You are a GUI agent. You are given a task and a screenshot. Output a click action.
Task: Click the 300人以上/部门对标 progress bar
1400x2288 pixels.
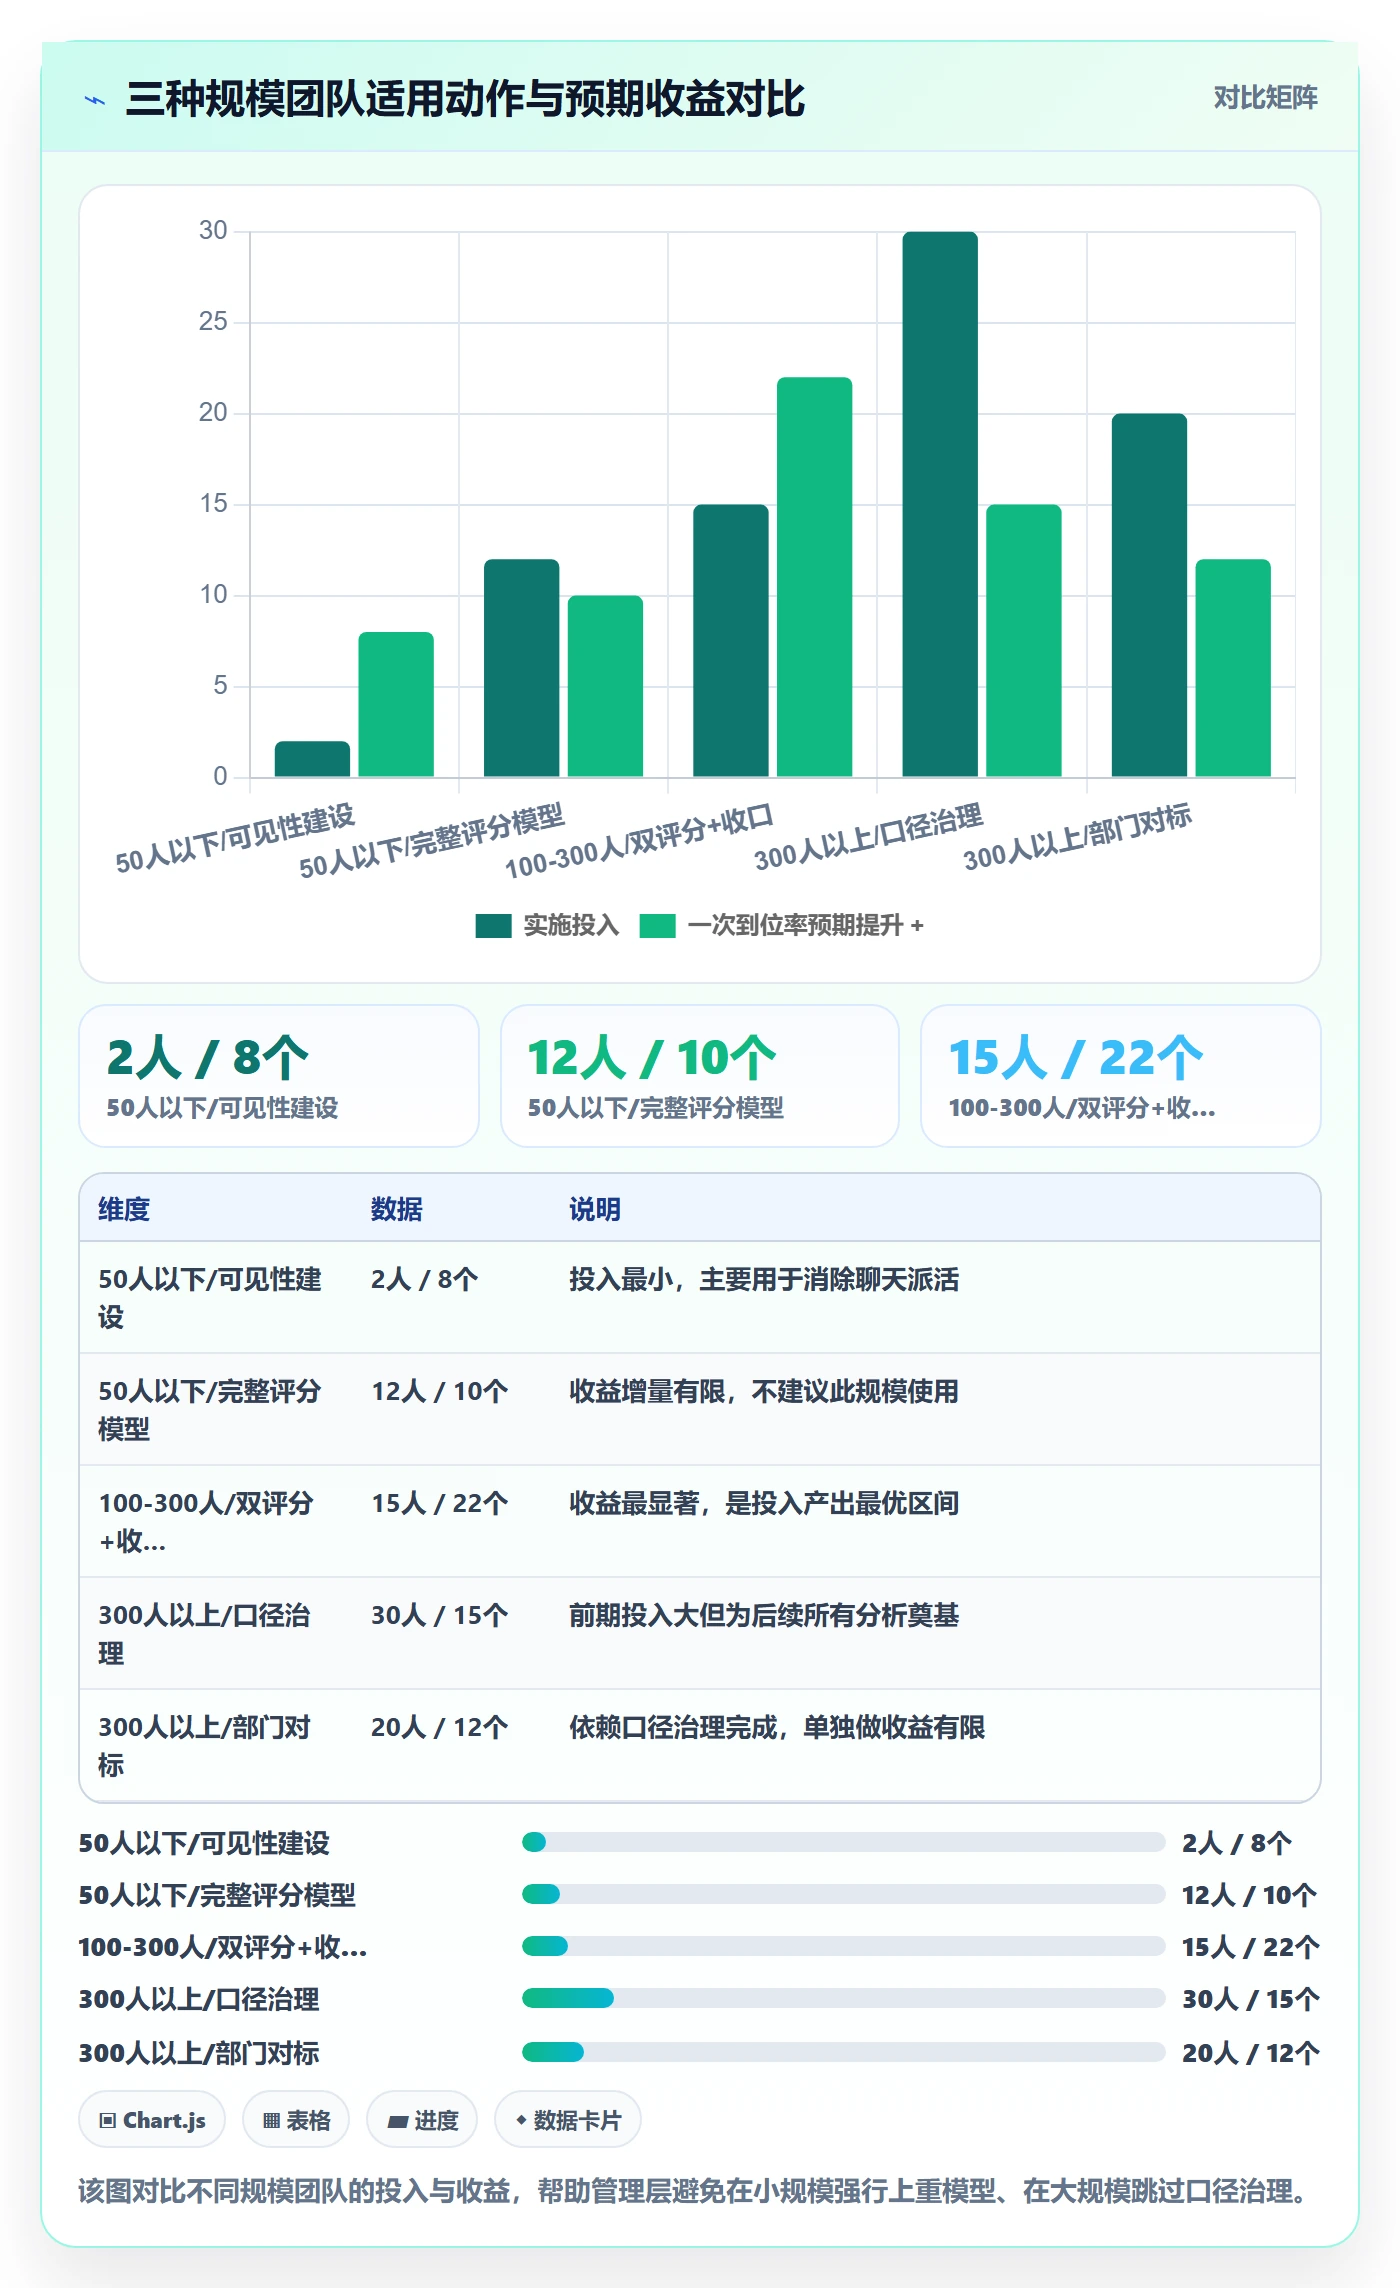click(844, 2052)
